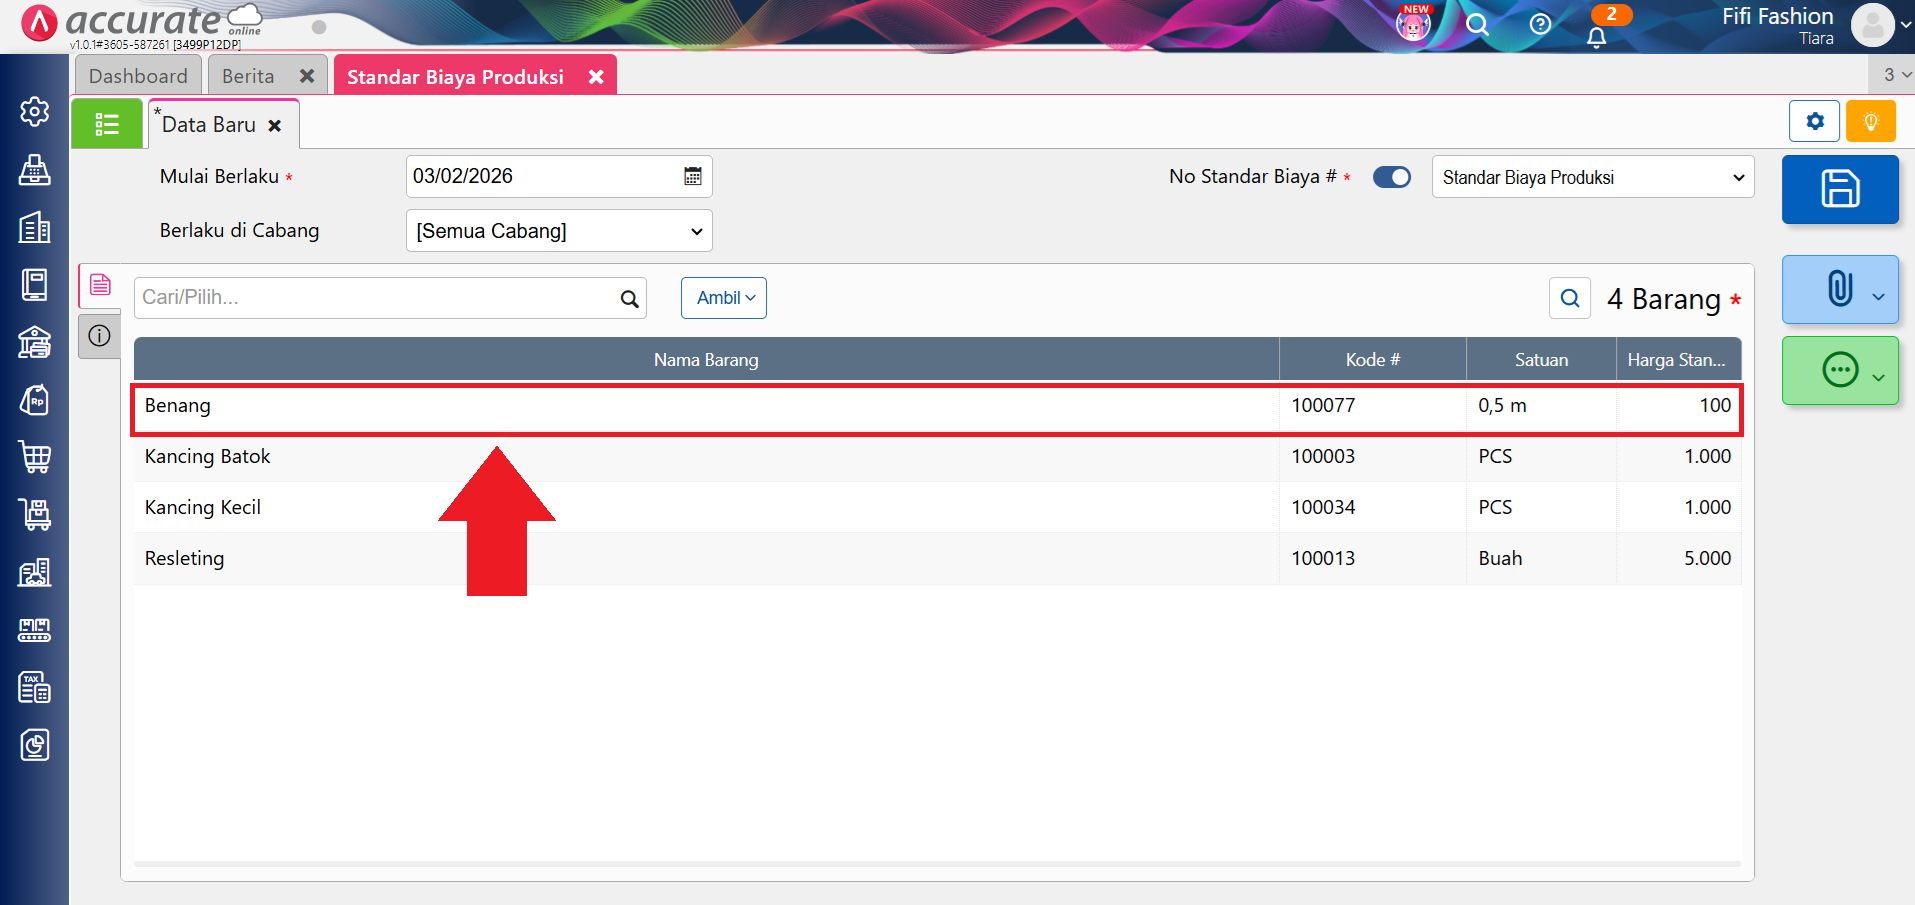Click the orange lightbulb tips icon

tap(1870, 122)
